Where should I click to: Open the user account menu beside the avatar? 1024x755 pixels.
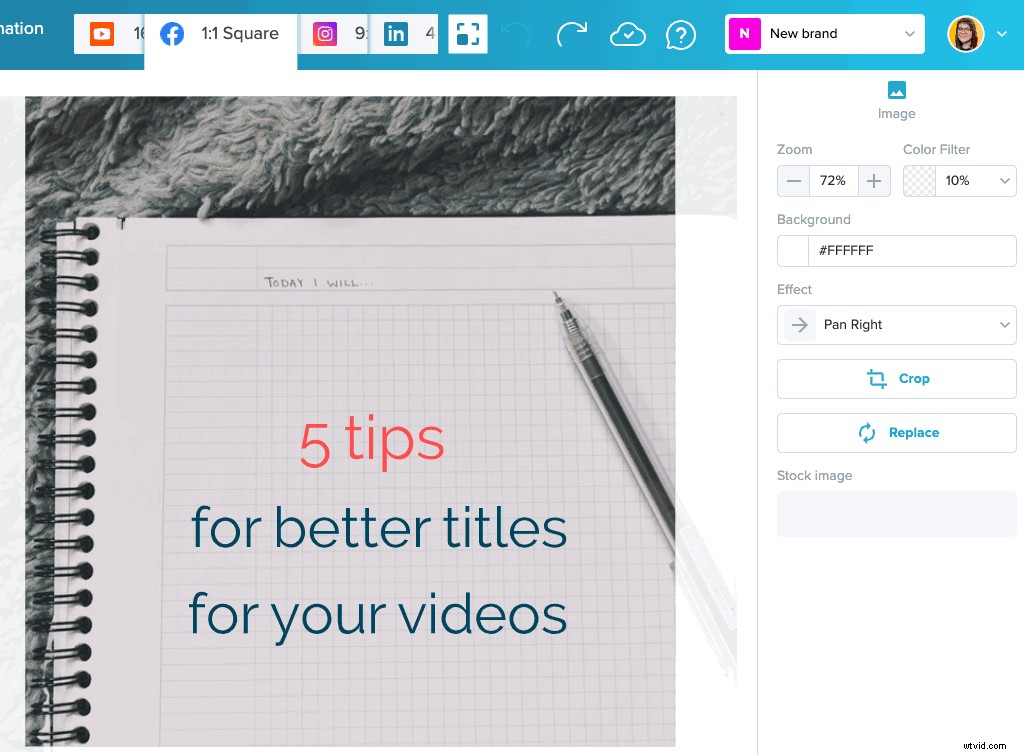1003,33
